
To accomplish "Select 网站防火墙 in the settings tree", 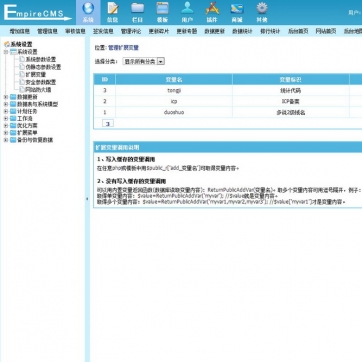I will tap(38, 89).
